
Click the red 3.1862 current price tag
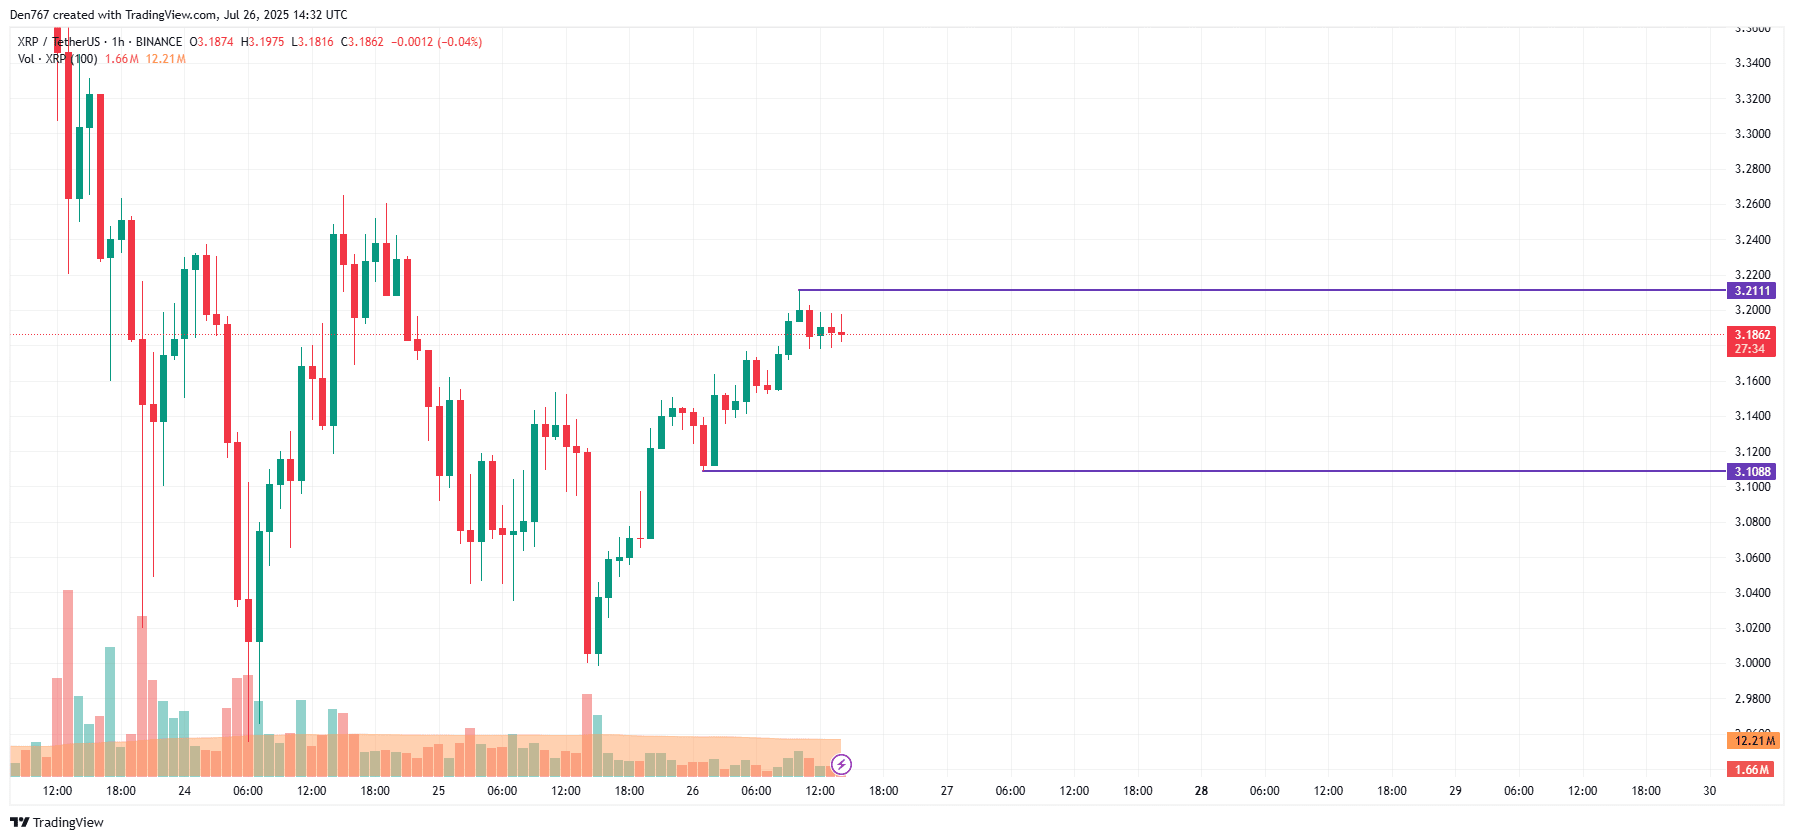[1751, 335]
